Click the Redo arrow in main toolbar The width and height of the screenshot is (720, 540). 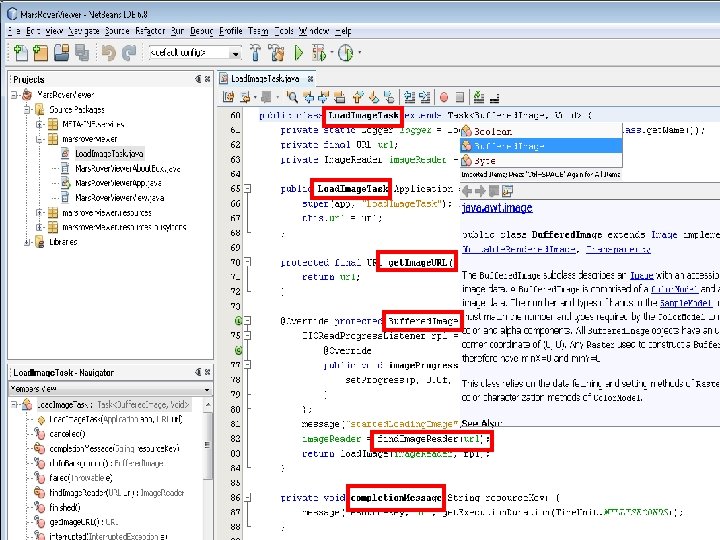coord(129,53)
